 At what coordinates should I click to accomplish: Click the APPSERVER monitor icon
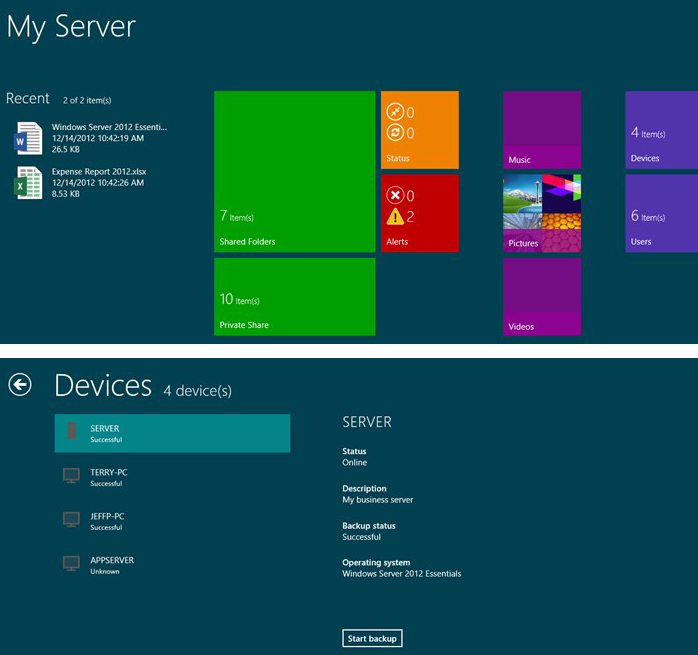[71, 564]
